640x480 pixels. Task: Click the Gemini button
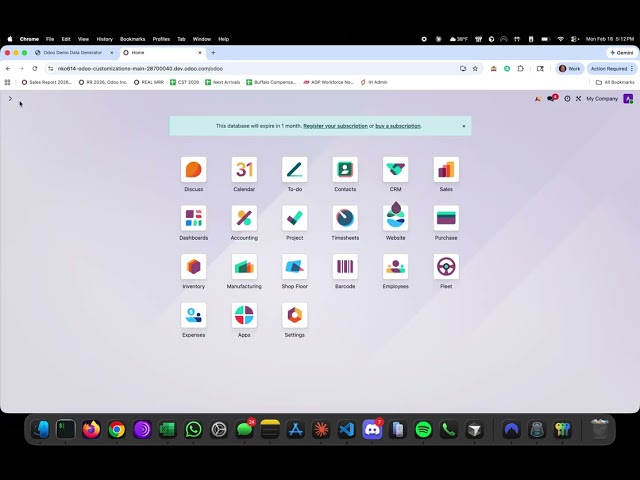[x=621, y=53]
